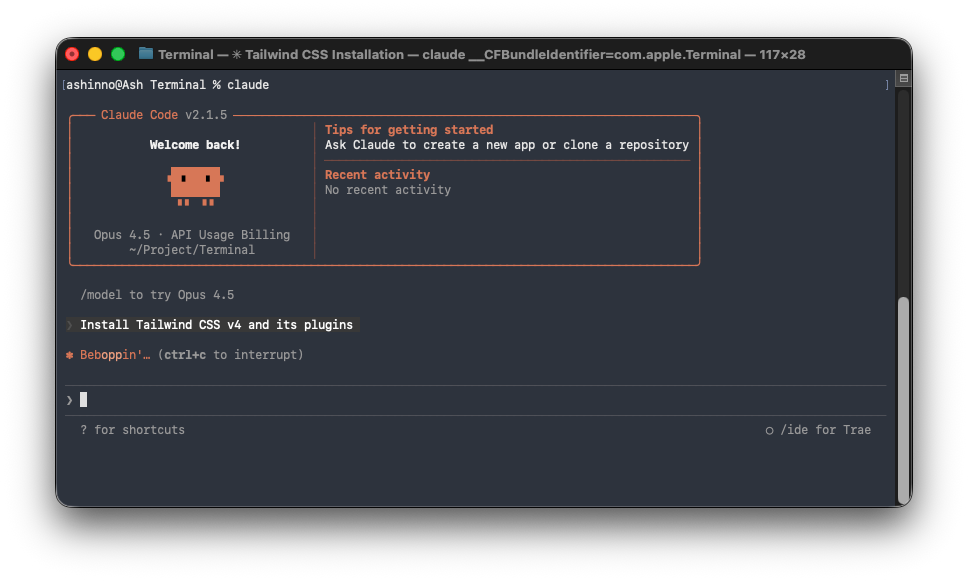Click the folder proxy icon in title bar

pos(146,54)
